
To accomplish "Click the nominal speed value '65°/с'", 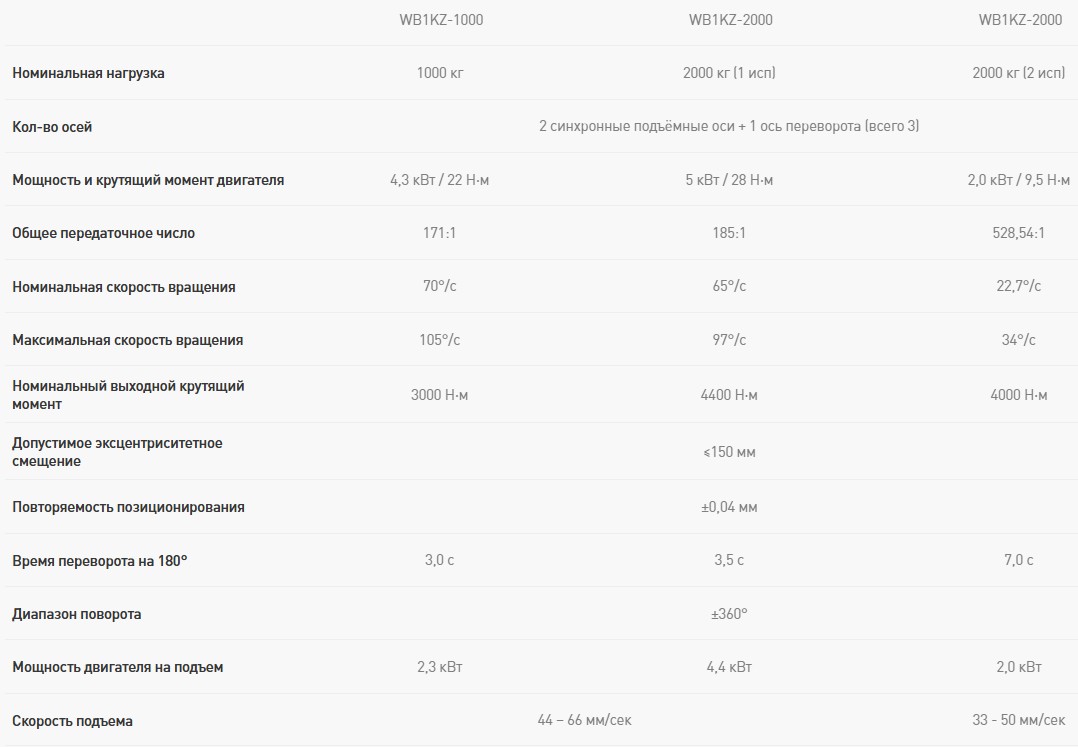I will [x=729, y=286].
